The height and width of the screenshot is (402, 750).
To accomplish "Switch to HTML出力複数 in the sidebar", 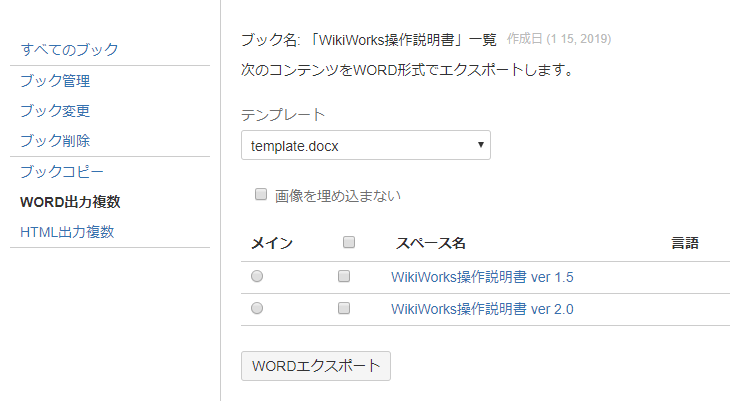I will pos(67,232).
